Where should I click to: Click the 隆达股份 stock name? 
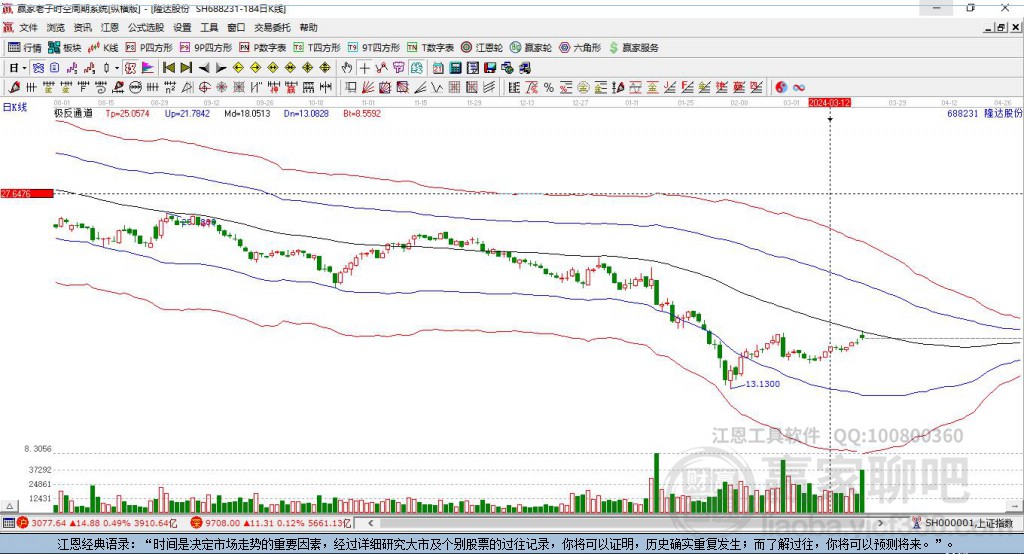(1003, 113)
